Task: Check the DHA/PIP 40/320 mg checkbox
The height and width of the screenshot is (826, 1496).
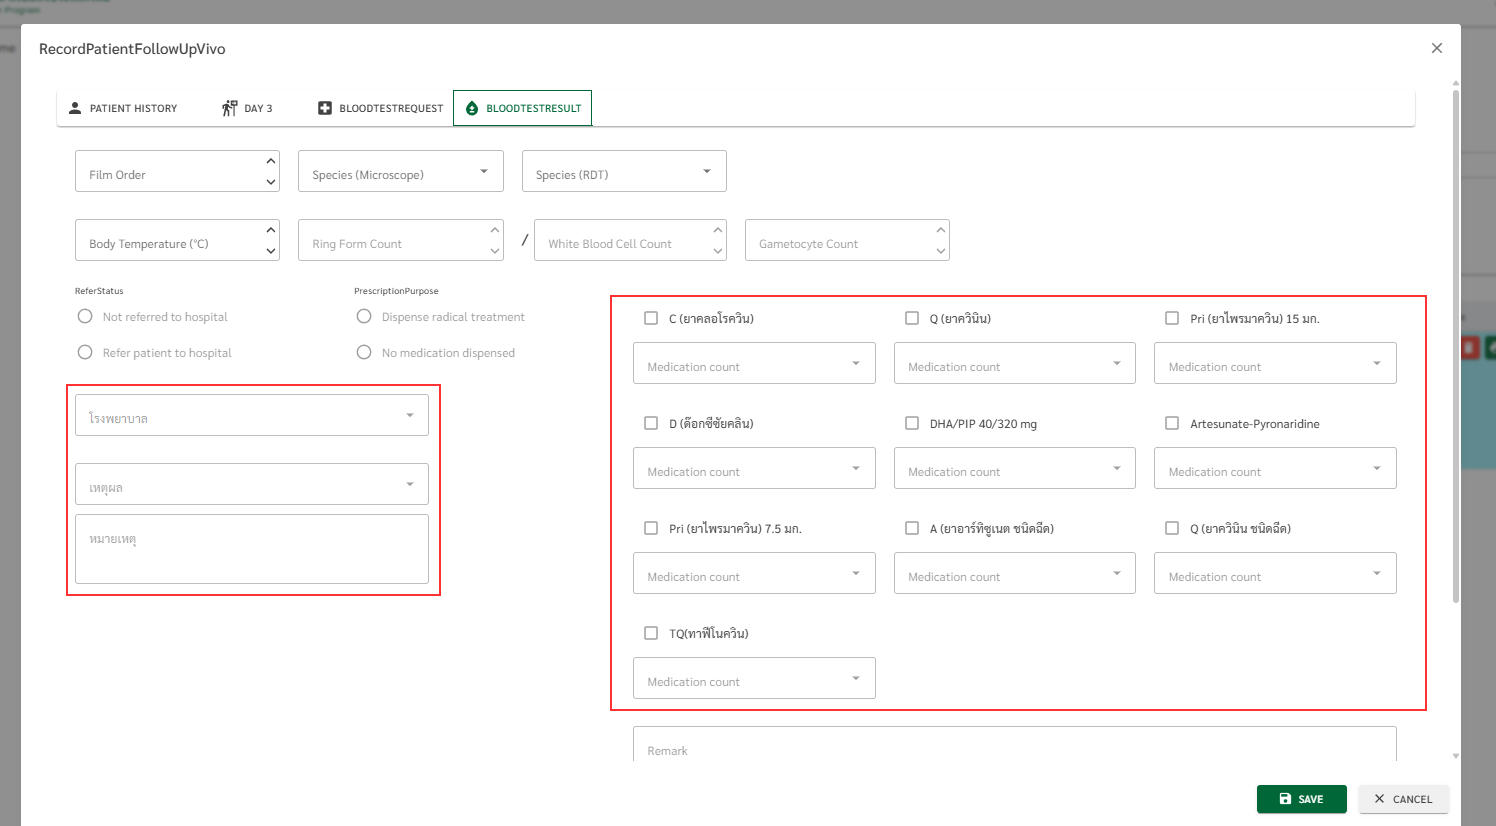Action: pyautogui.click(x=912, y=423)
